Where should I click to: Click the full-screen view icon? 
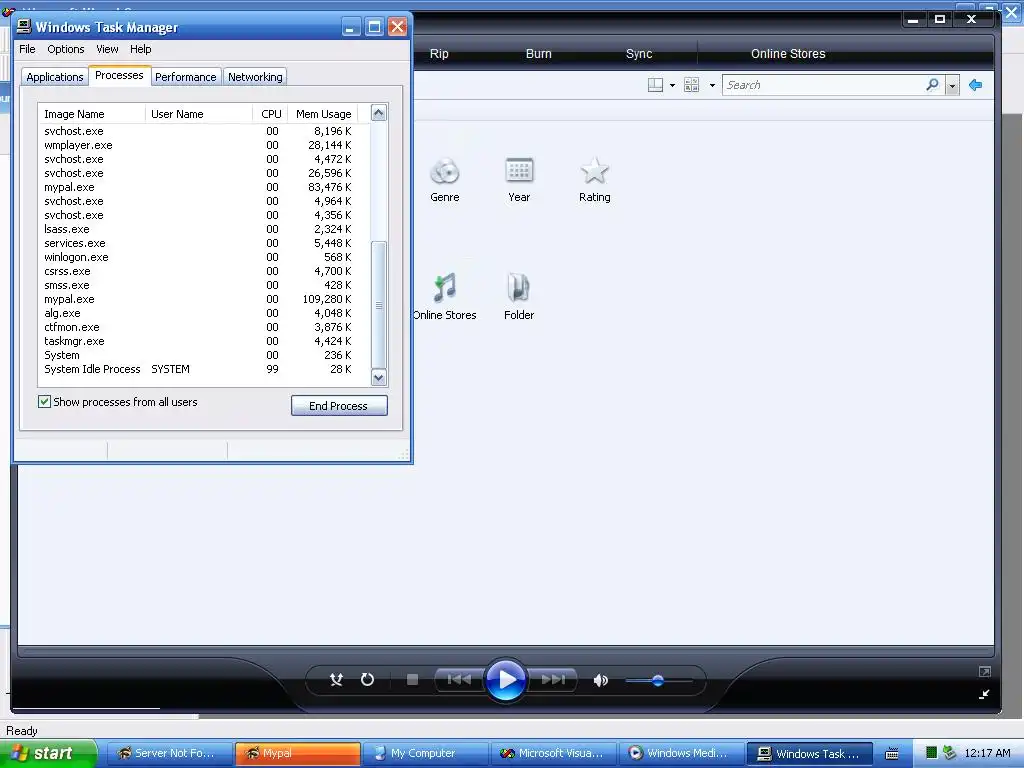[x=985, y=671]
